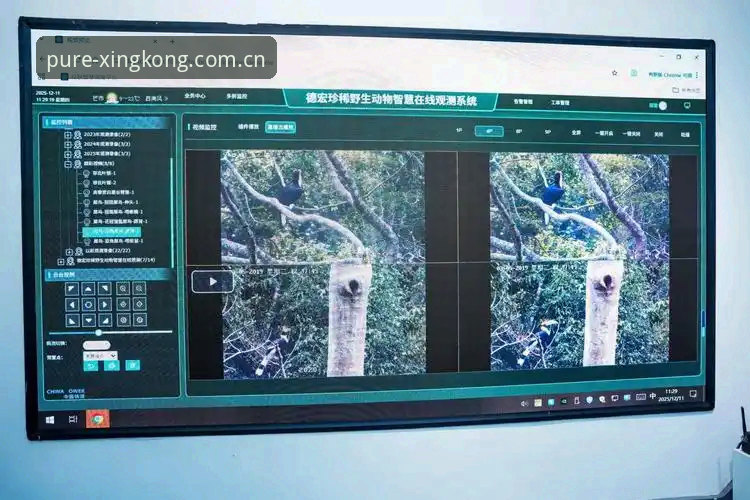The height and width of the screenshot is (500, 750).
Task: Click the Chinese input method tray indicator
Action: 653,396
